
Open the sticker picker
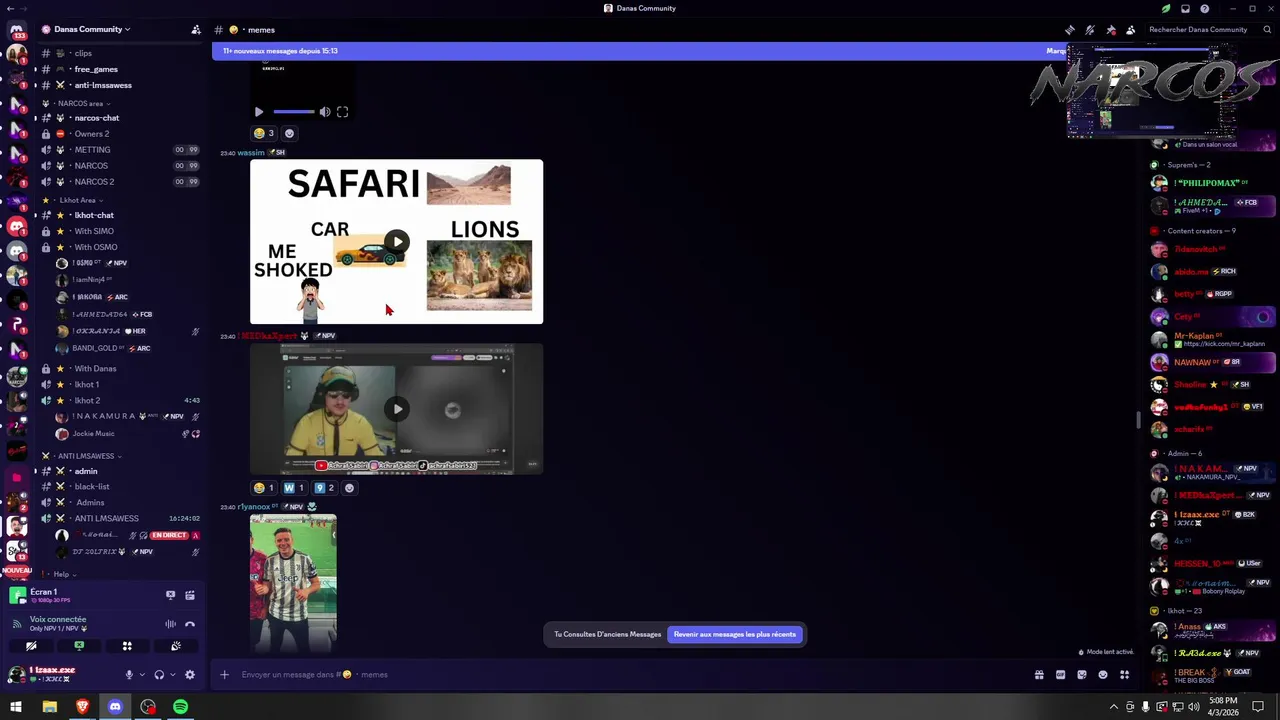tap(1082, 675)
